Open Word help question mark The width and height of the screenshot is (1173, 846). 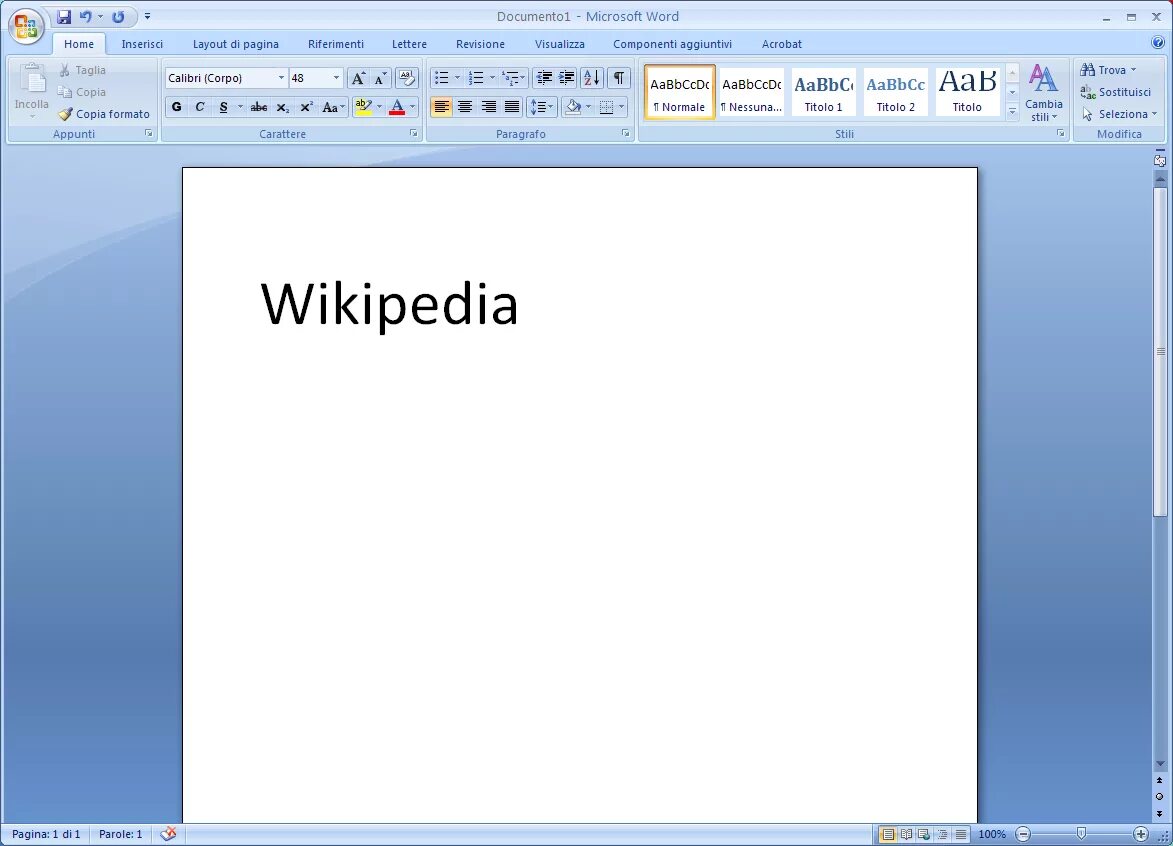[x=1158, y=43]
